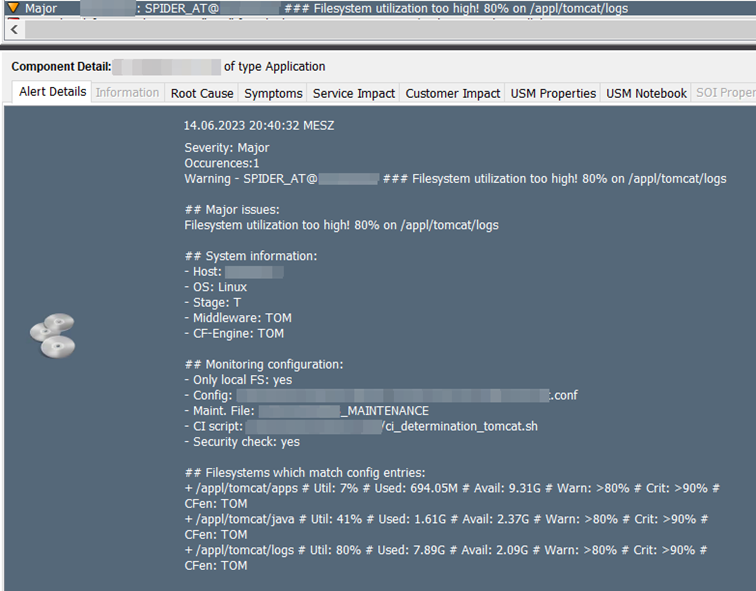This screenshot has height=591, width=756.
Task: Select the Symptoms tab
Action: tap(273, 93)
